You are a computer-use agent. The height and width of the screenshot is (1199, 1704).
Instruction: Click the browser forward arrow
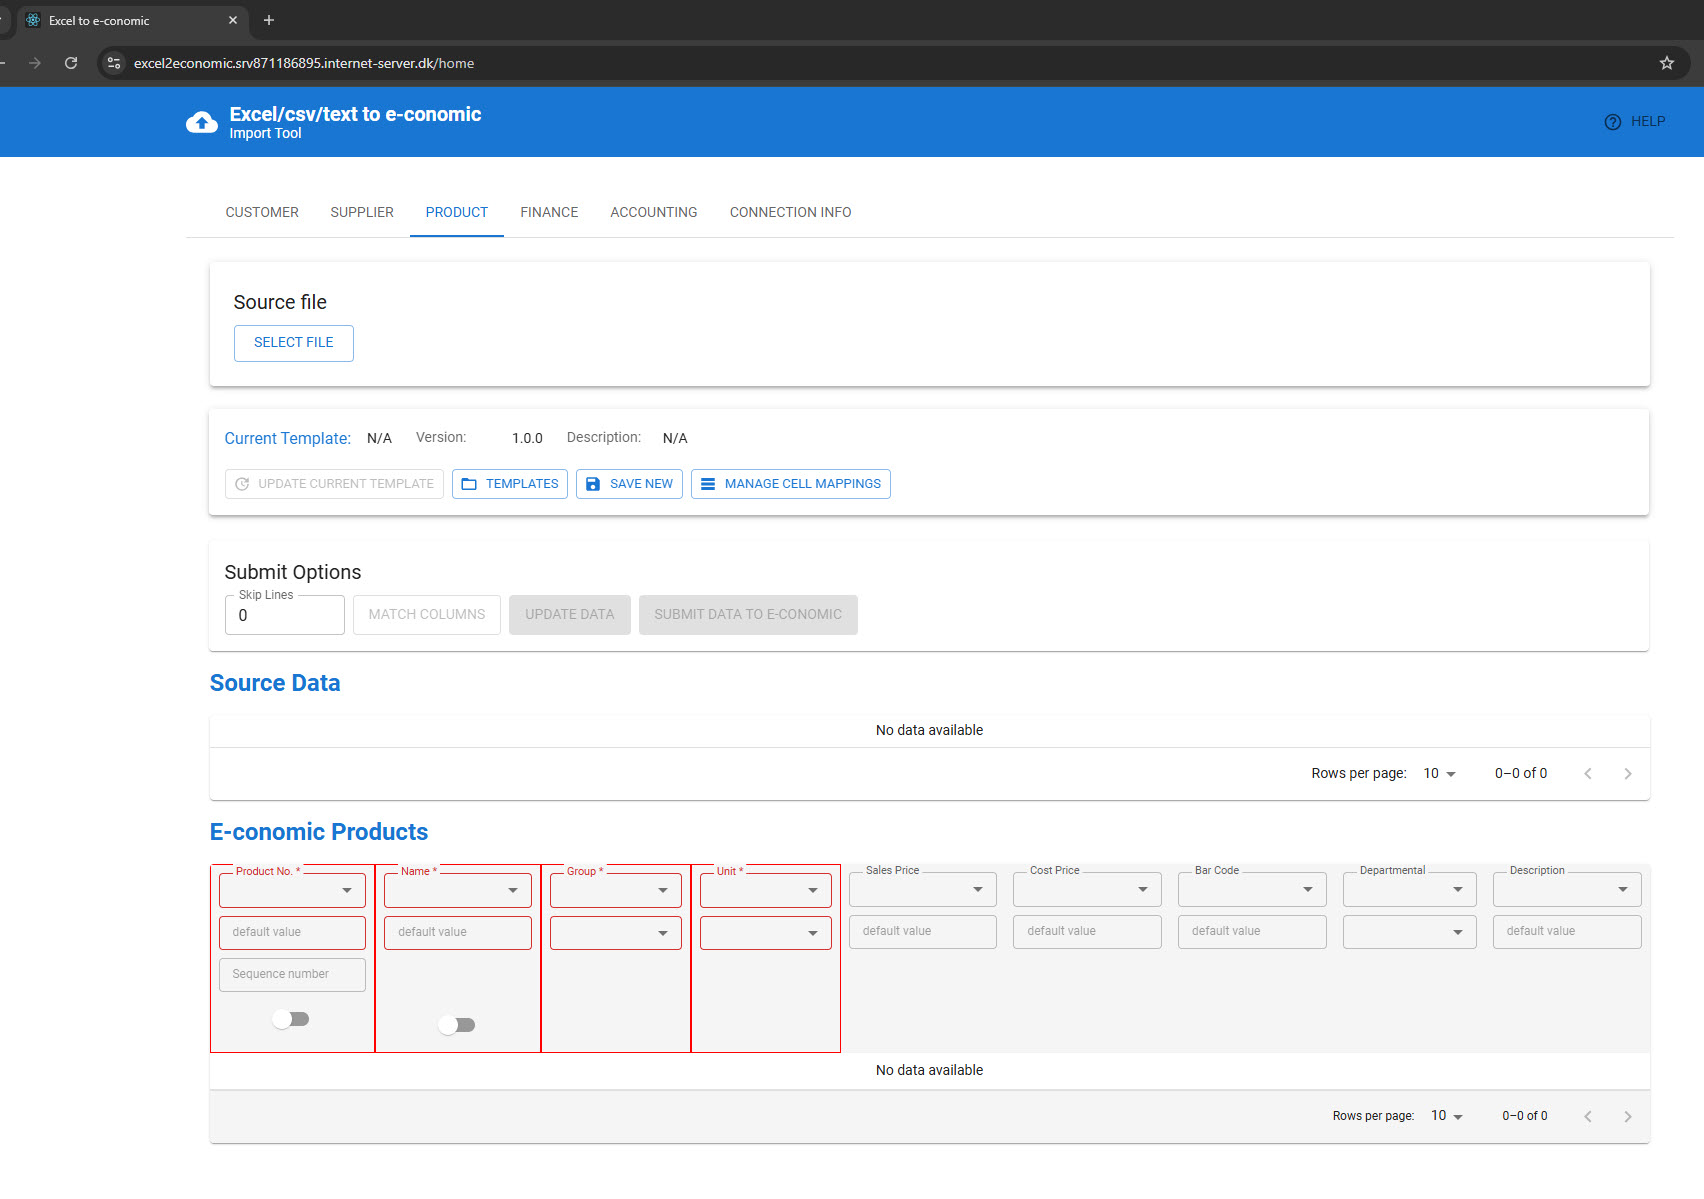(x=35, y=63)
